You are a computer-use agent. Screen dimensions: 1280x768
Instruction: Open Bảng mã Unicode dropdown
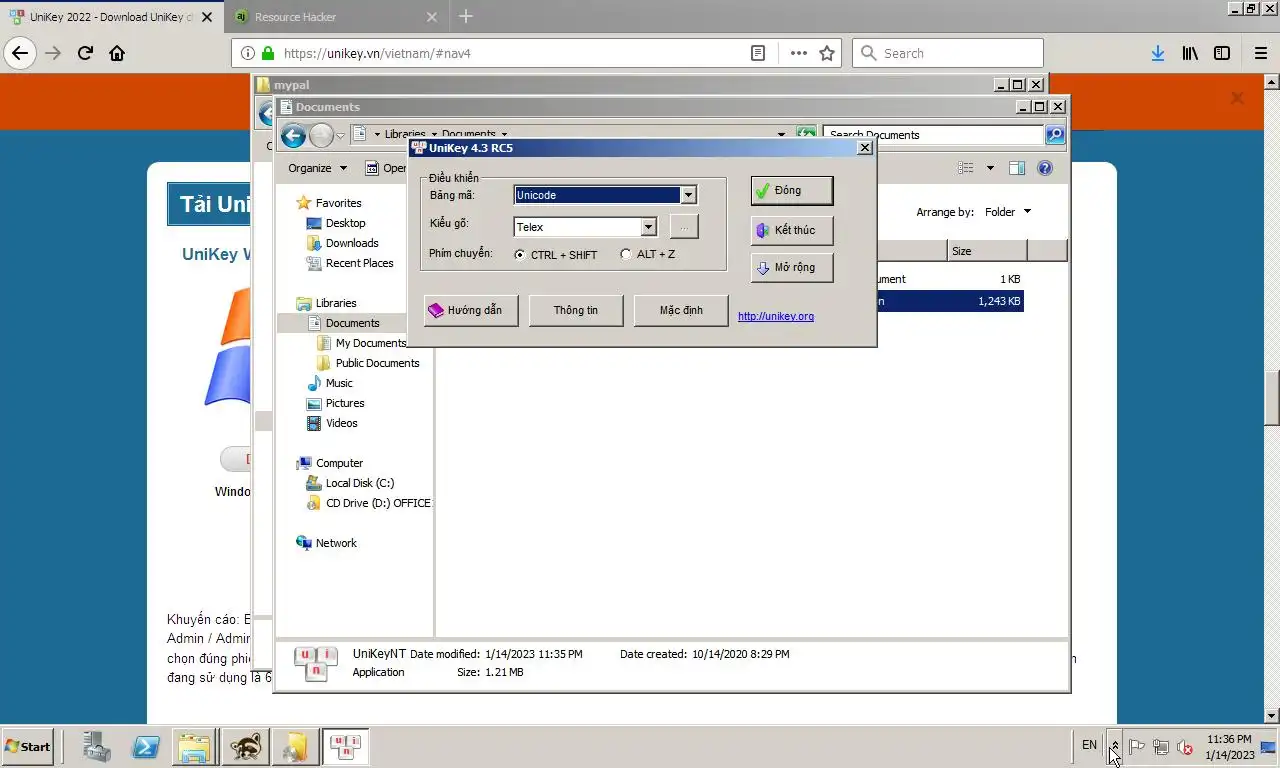pyautogui.click(x=688, y=195)
